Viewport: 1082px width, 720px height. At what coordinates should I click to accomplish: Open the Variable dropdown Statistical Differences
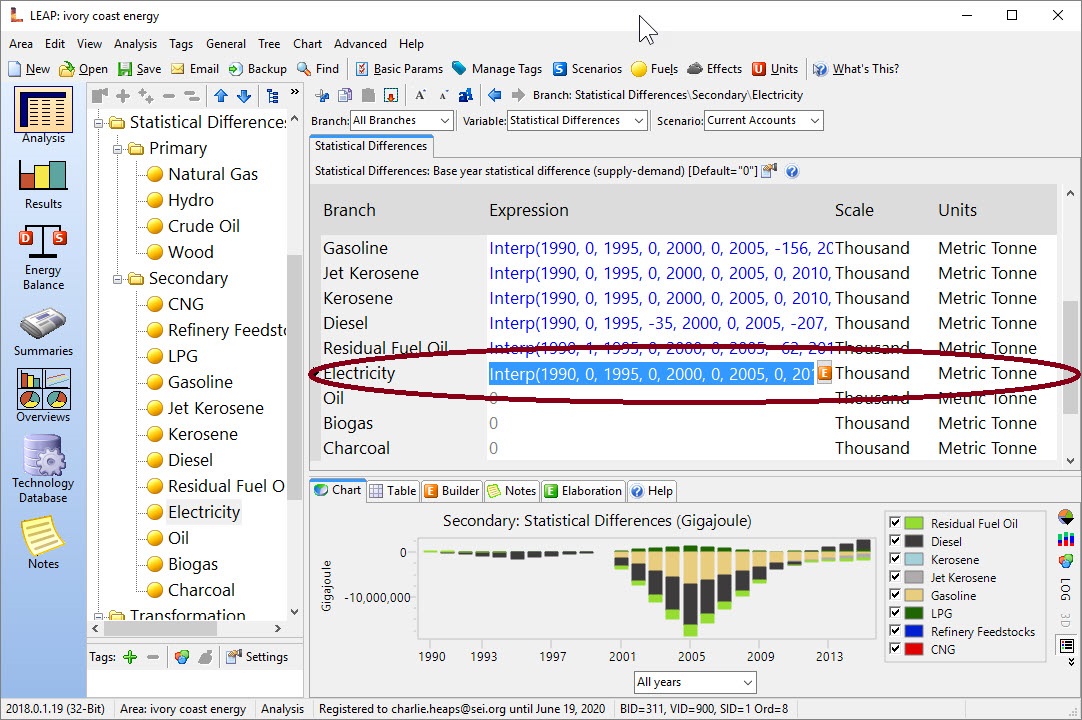pos(578,120)
